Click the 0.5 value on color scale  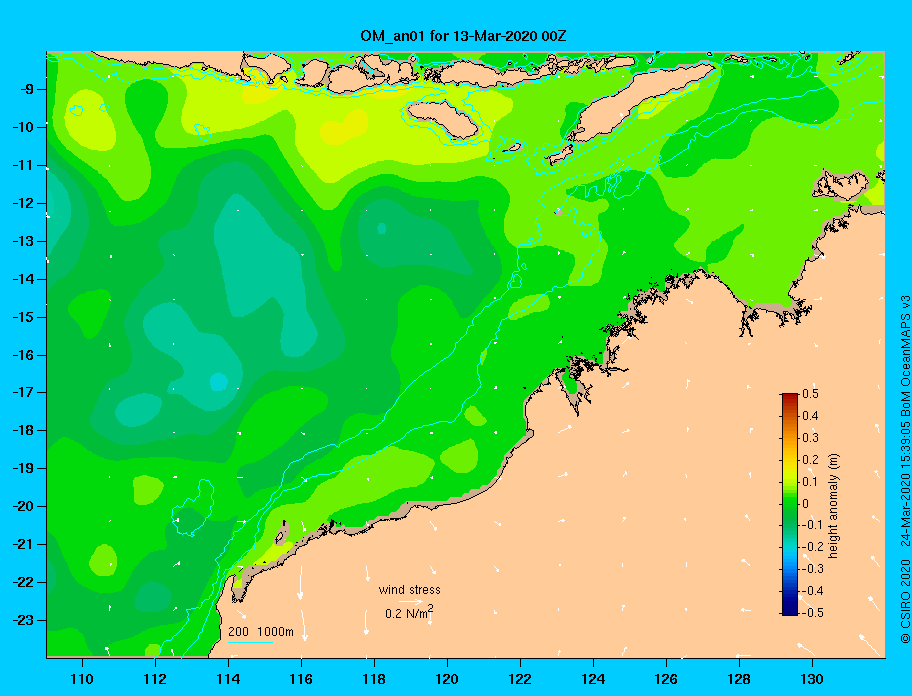pyautogui.click(x=810, y=394)
